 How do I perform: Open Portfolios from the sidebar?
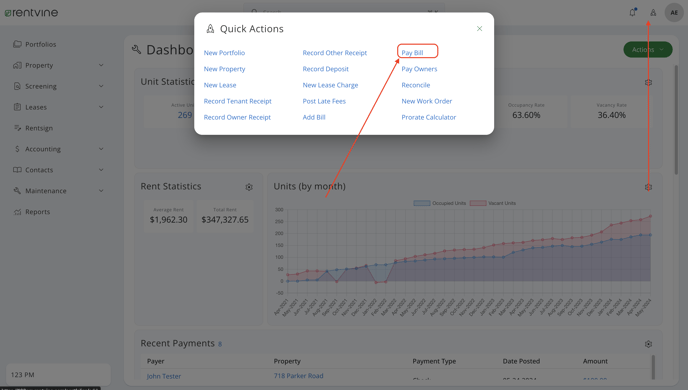[x=40, y=44]
